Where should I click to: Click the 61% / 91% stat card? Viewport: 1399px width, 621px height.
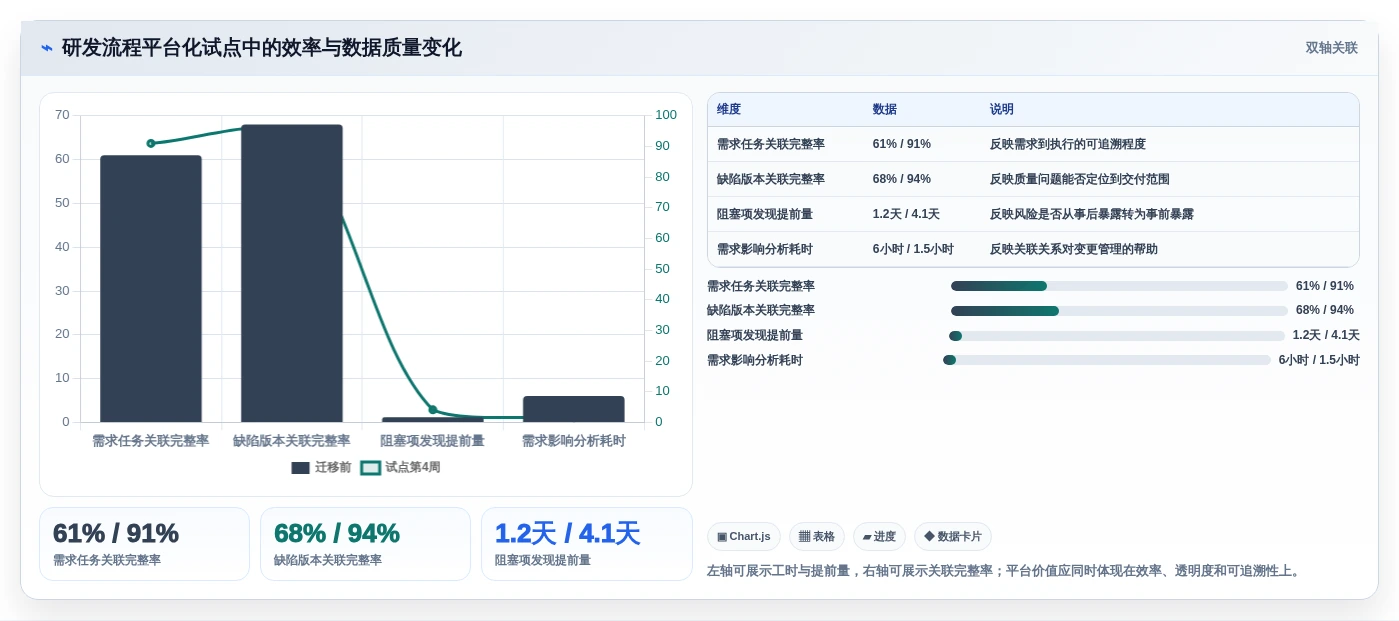click(144, 544)
